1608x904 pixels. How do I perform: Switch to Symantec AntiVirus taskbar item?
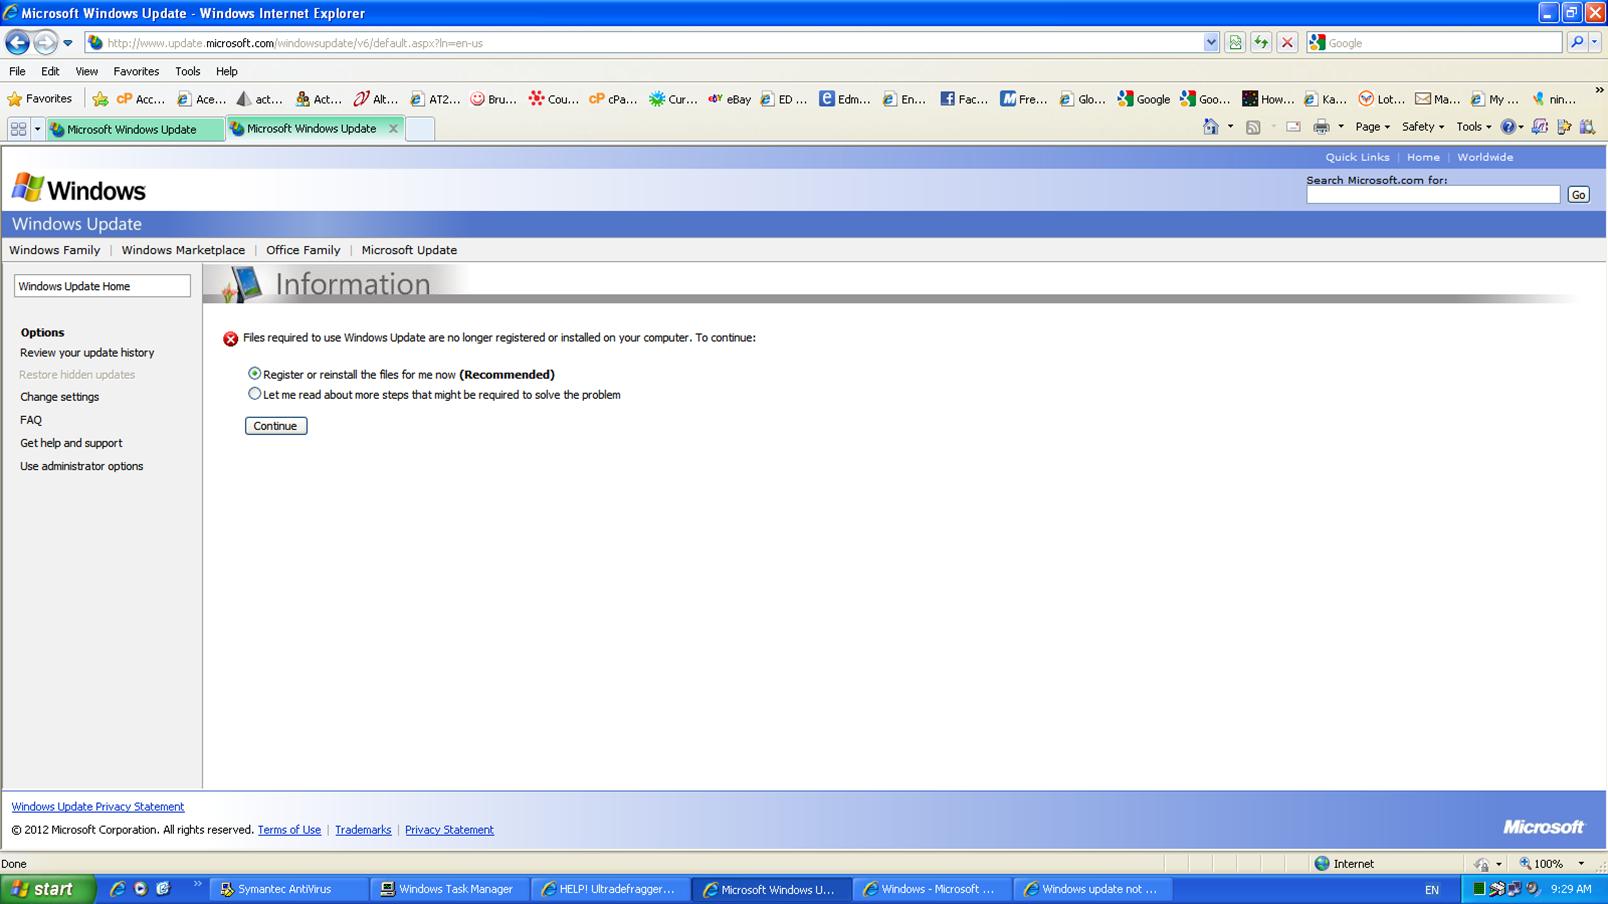pyautogui.click(x=289, y=889)
